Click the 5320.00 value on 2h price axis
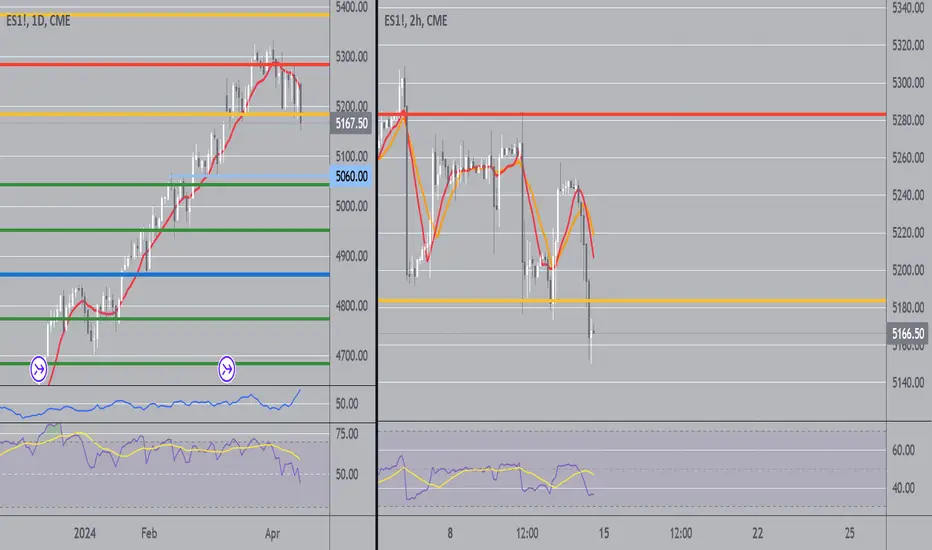The width and height of the screenshot is (932, 550). pos(908,45)
